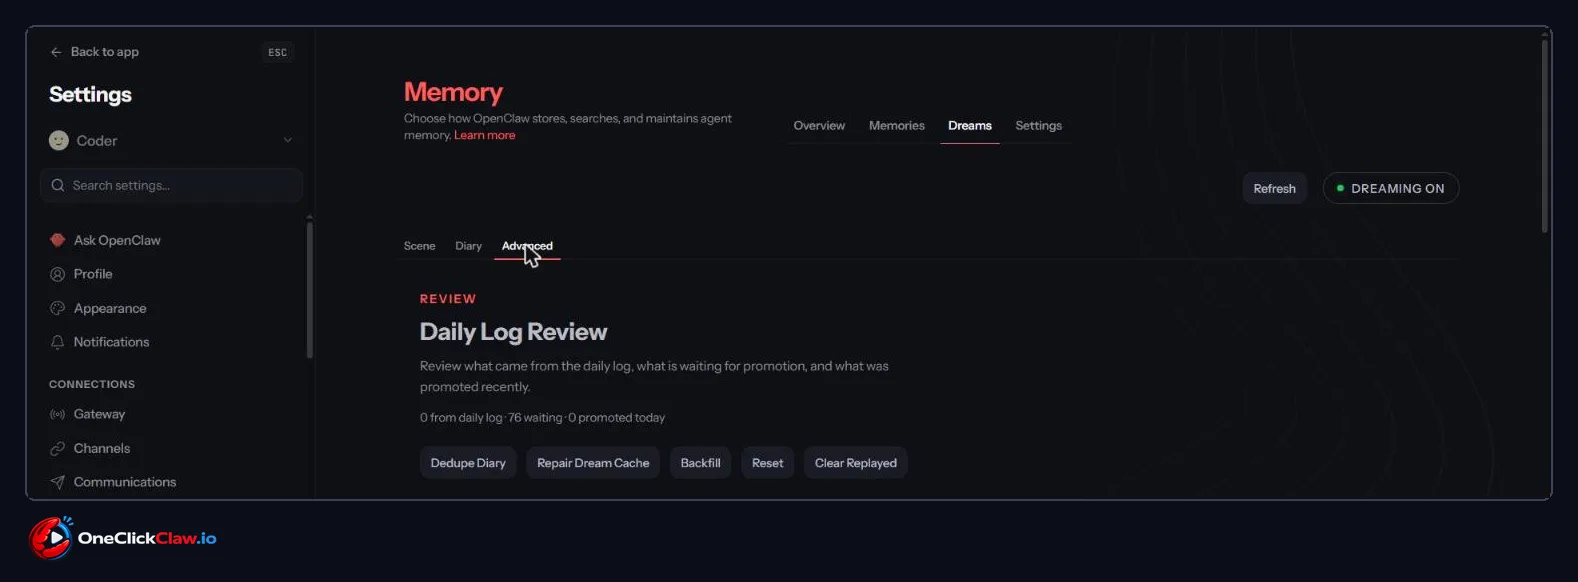The image size is (1578, 582).
Task: Click the Notifications bell icon
Action: click(x=58, y=342)
